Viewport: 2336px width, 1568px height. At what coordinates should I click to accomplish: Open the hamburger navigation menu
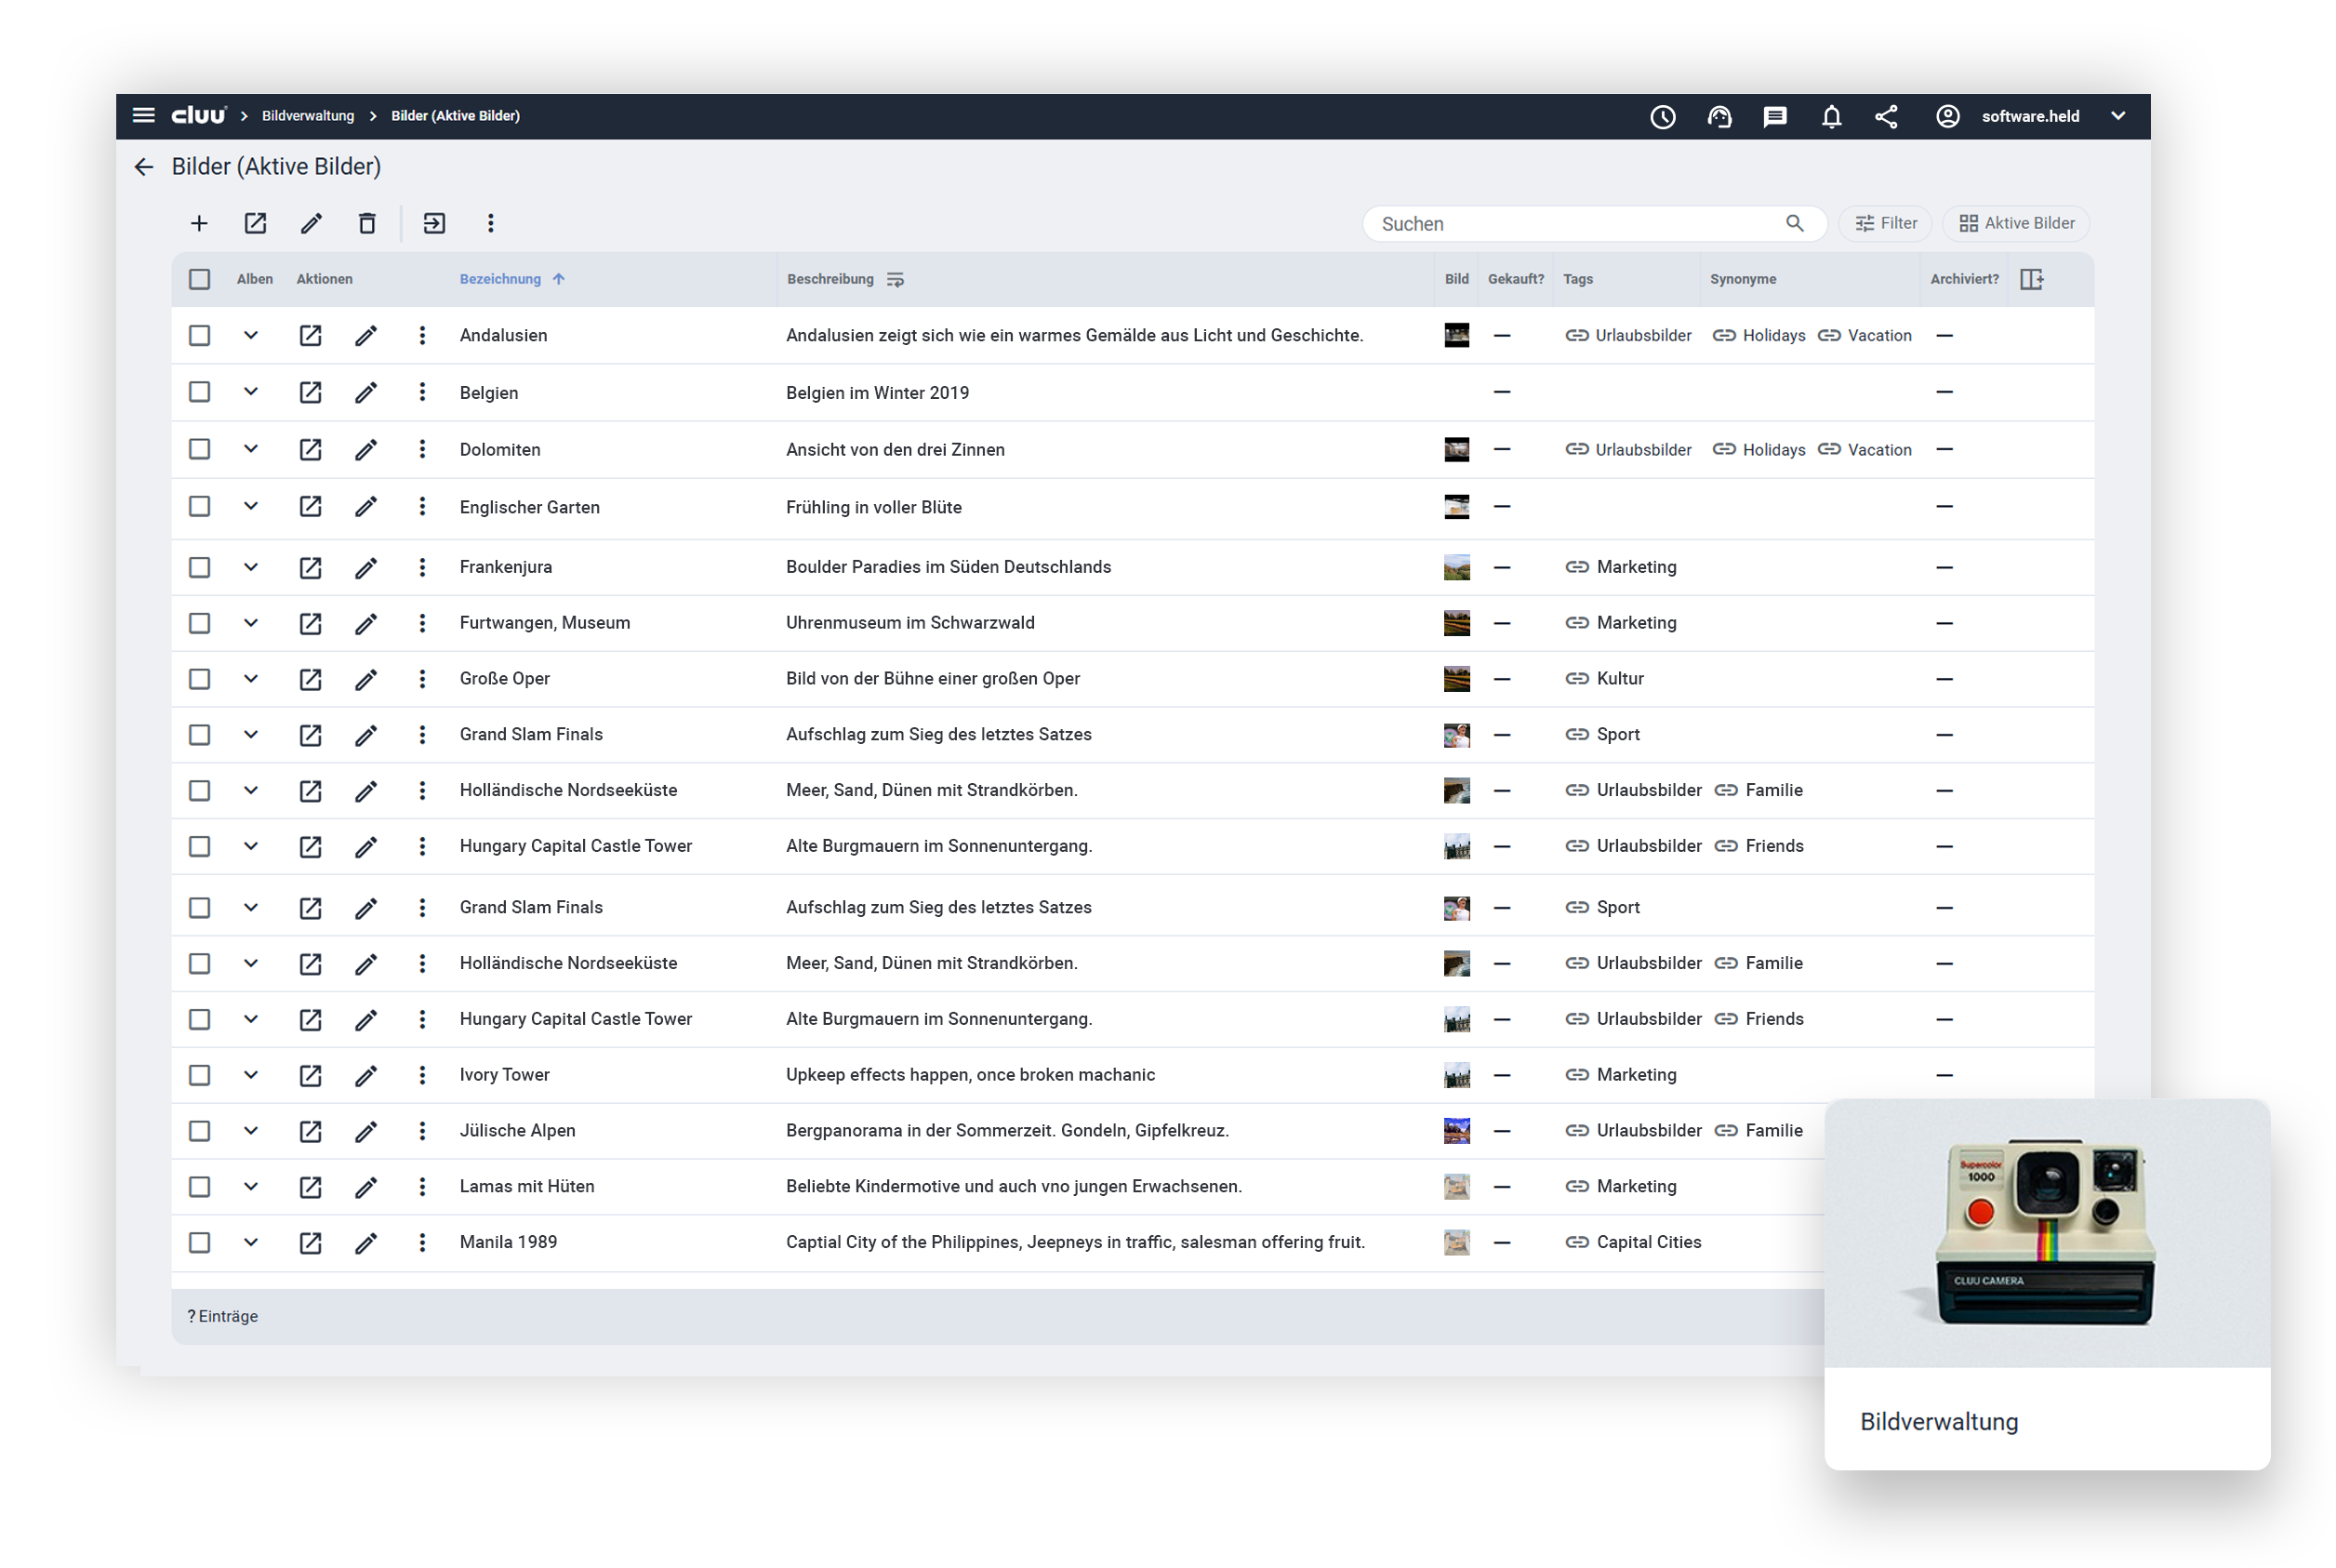pyautogui.click(x=143, y=116)
